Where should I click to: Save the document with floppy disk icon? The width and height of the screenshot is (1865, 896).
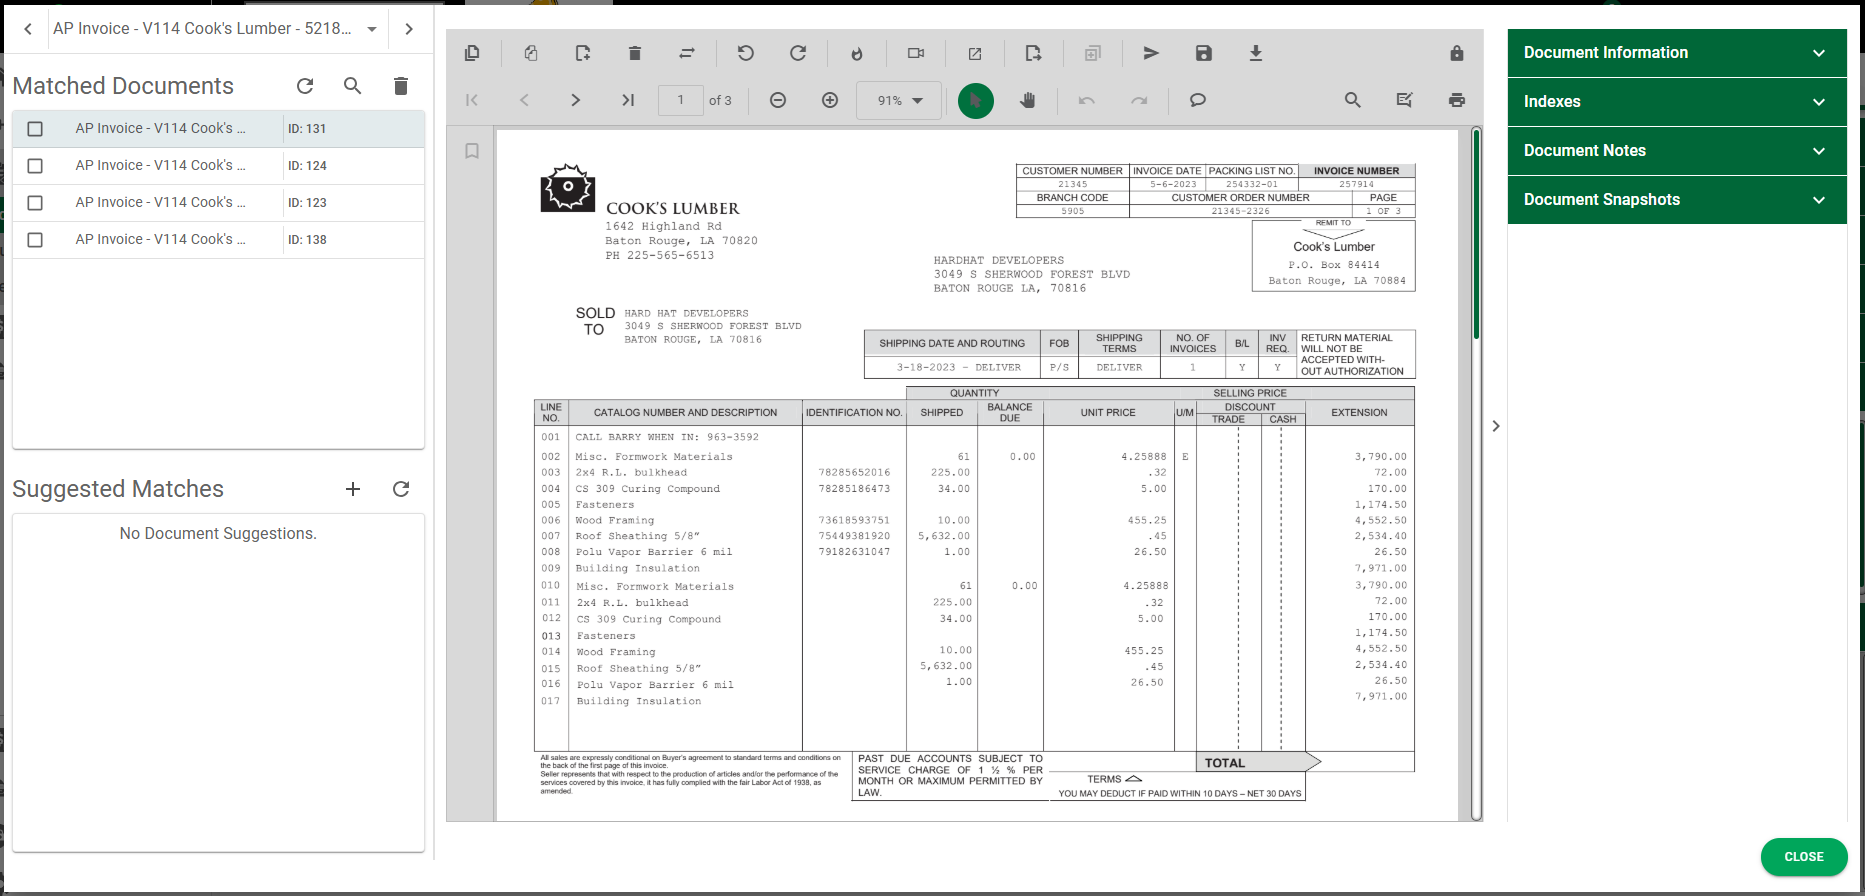click(1204, 53)
